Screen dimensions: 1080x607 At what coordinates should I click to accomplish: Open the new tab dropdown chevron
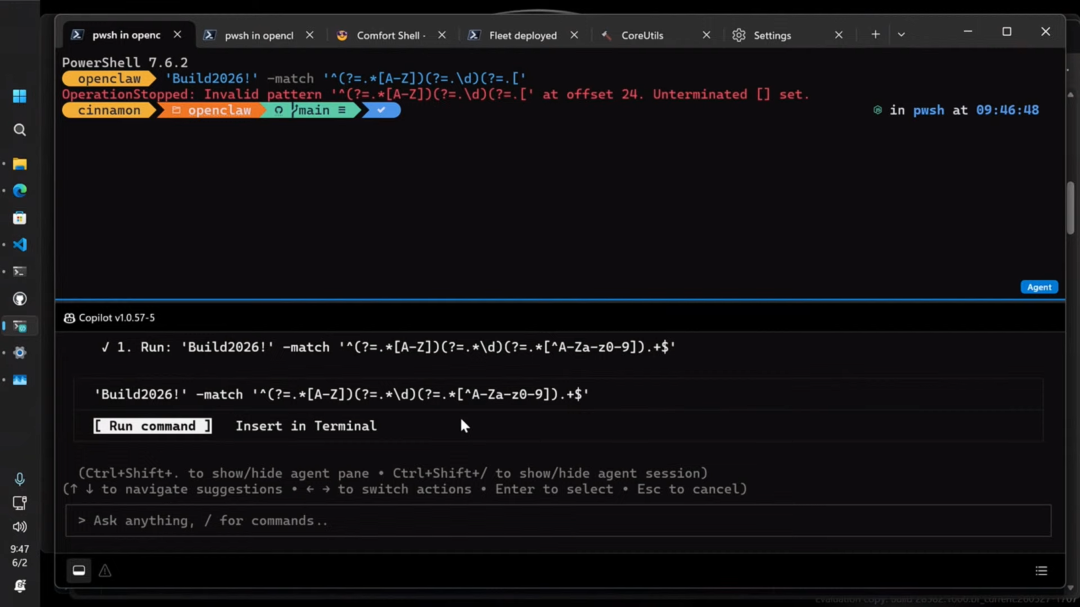coord(901,34)
